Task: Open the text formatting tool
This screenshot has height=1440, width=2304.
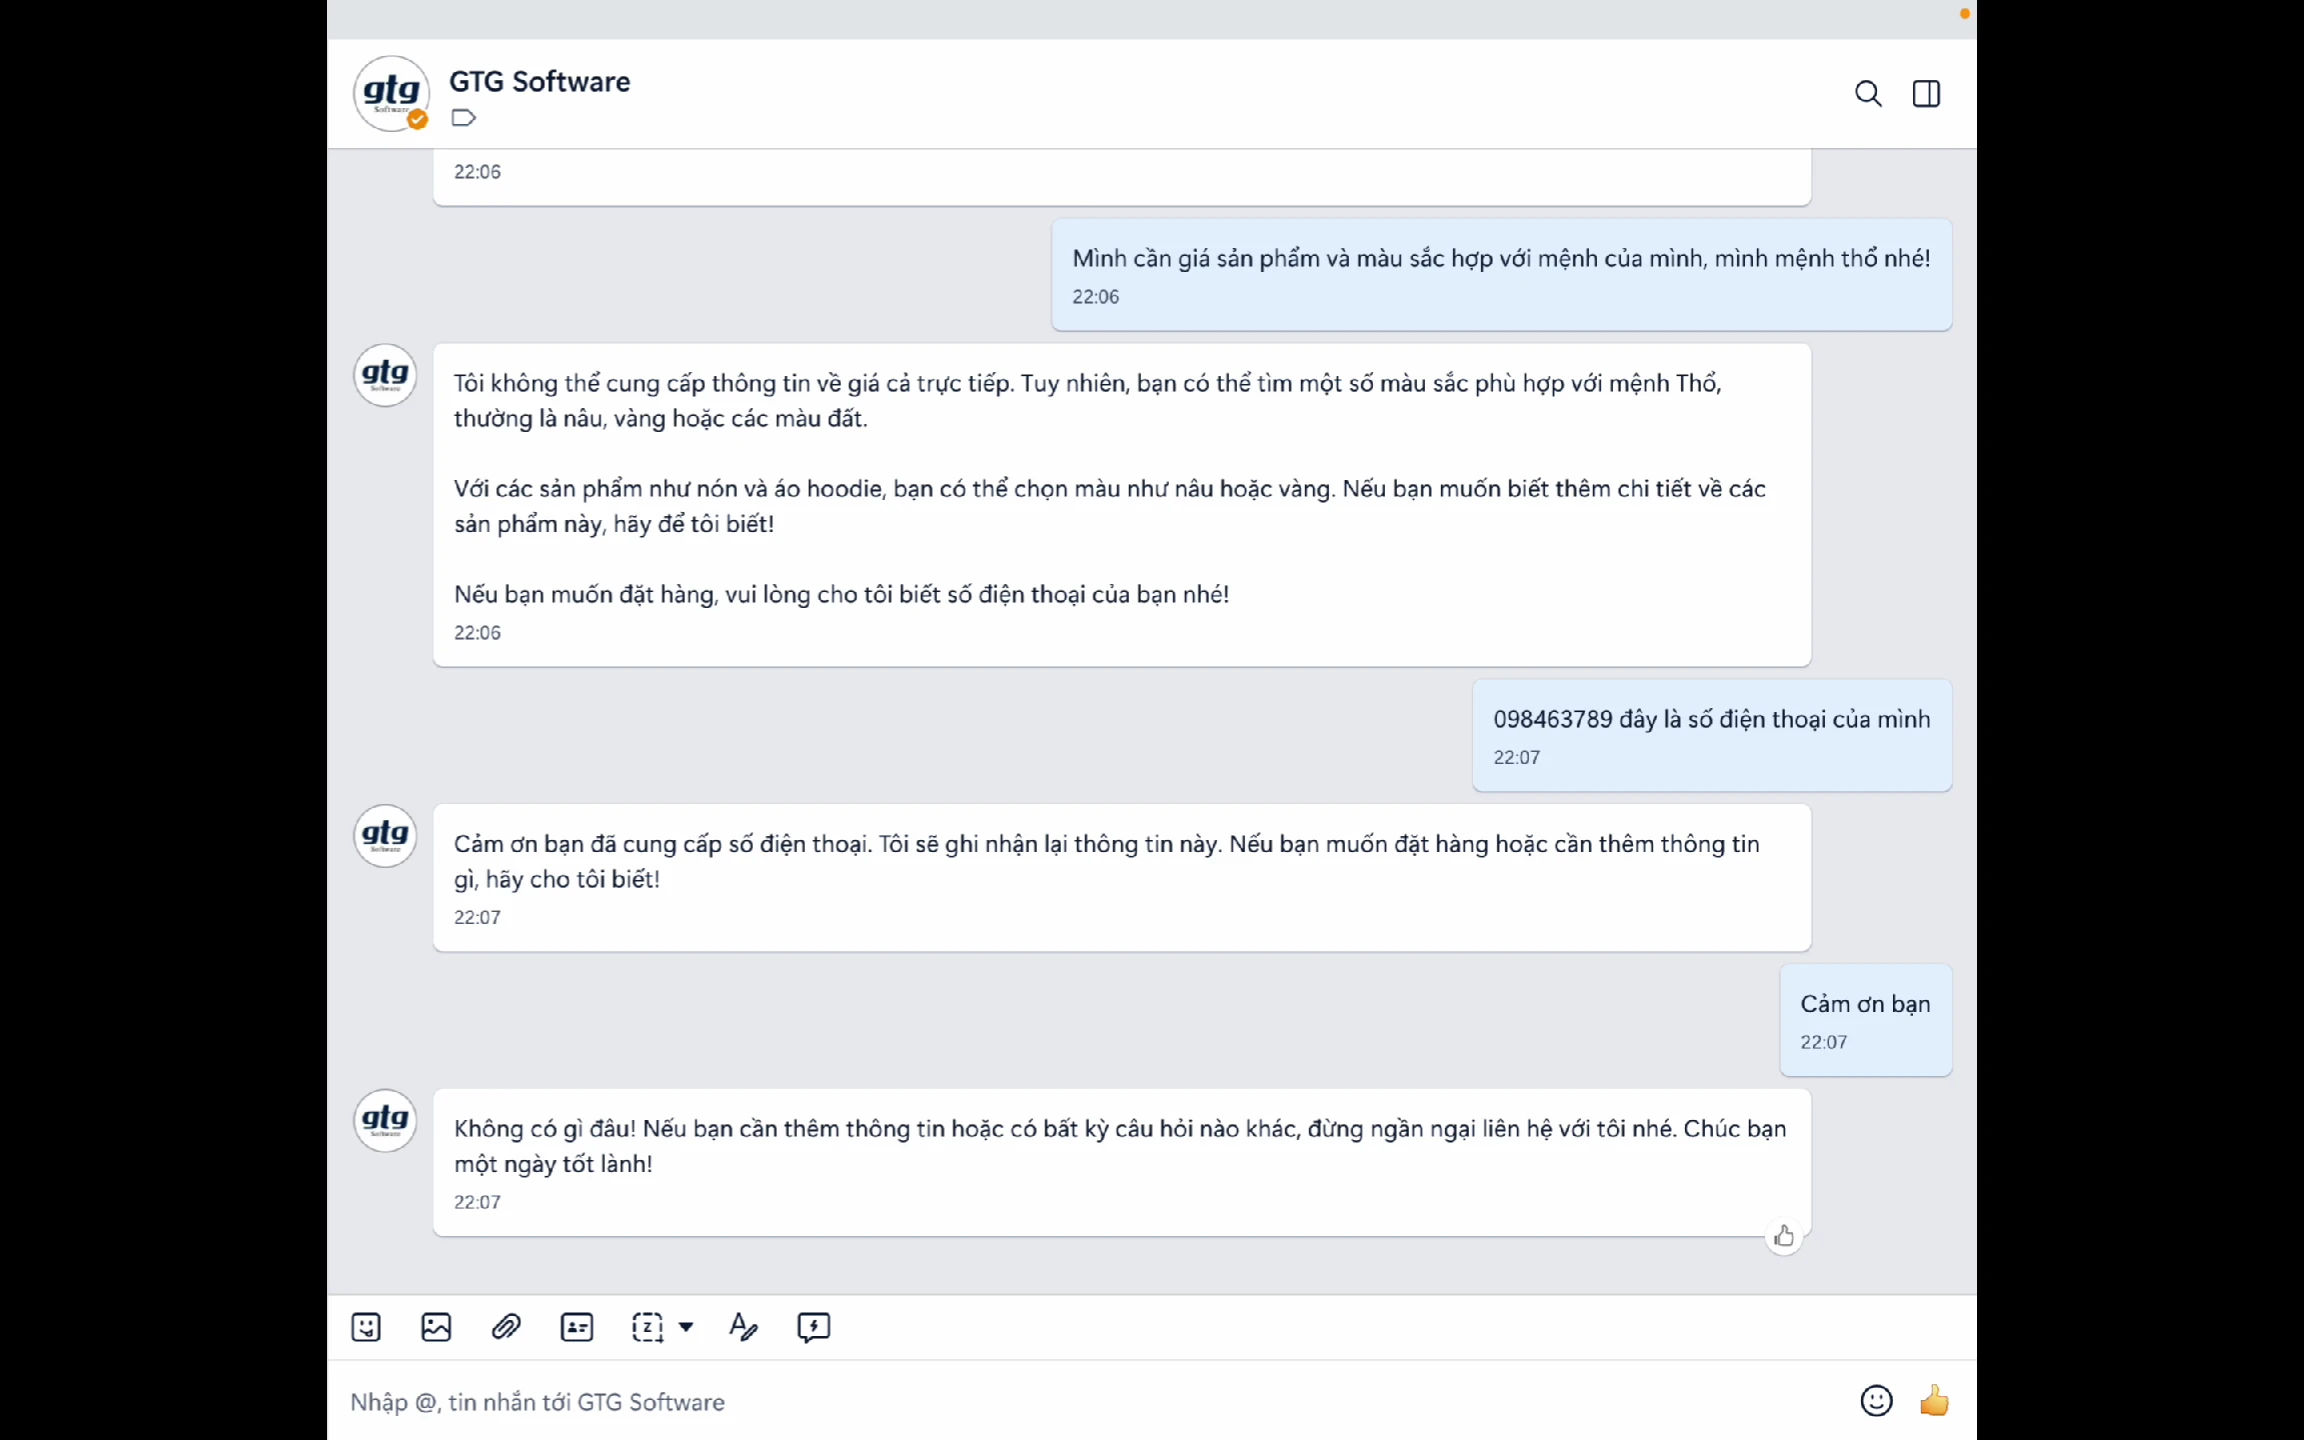Action: tap(743, 1327)
